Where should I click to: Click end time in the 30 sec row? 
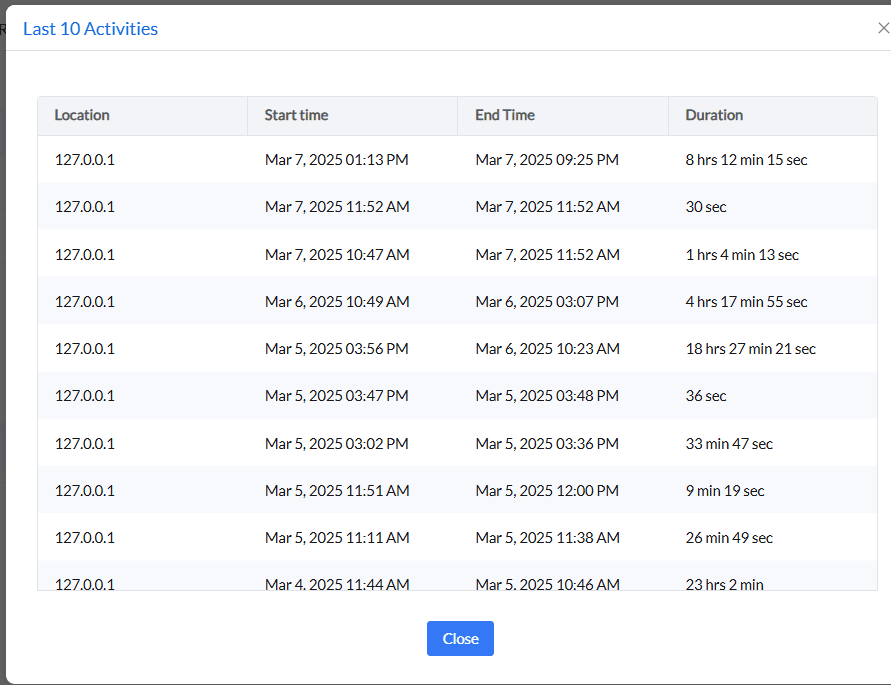tap(547, 207)
